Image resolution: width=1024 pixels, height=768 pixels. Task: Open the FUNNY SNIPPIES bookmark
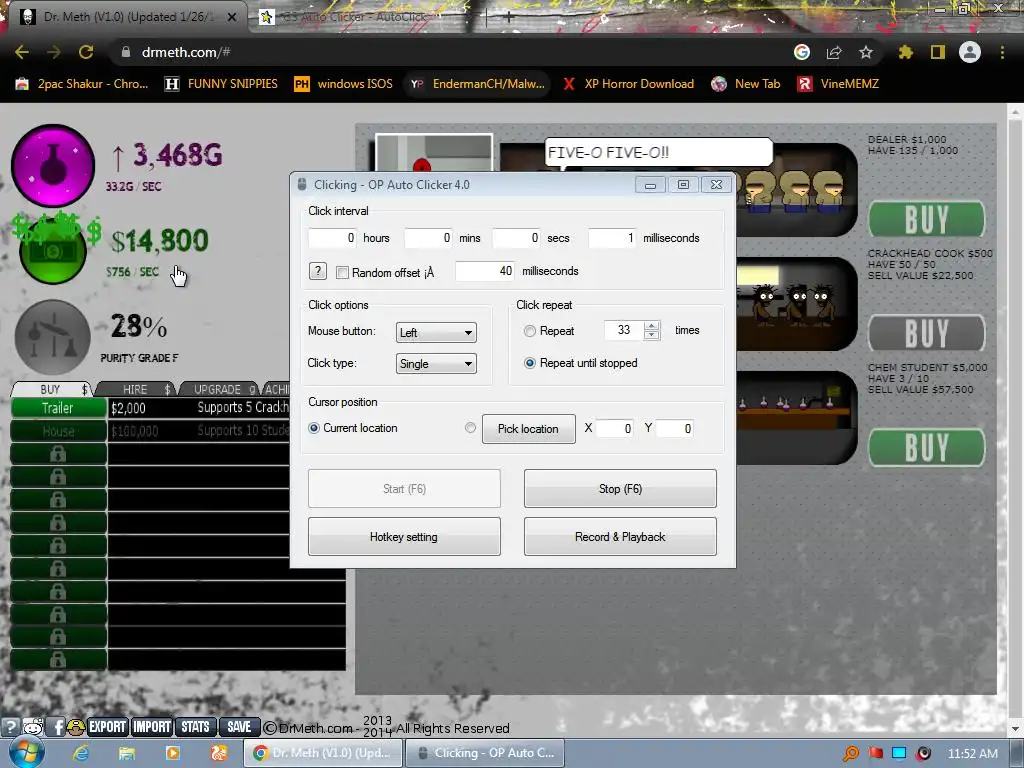pos(221,84)
